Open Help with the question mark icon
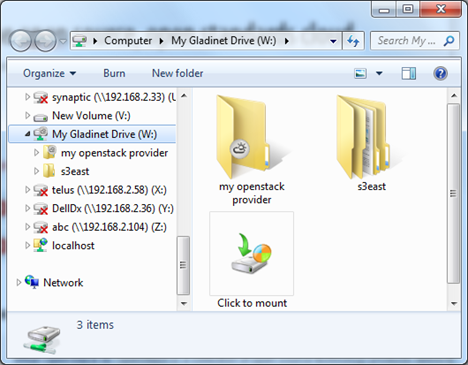Image resolution: width=468 pixels, height=365 pixels. pyautogui.click(x=440, y=73)
